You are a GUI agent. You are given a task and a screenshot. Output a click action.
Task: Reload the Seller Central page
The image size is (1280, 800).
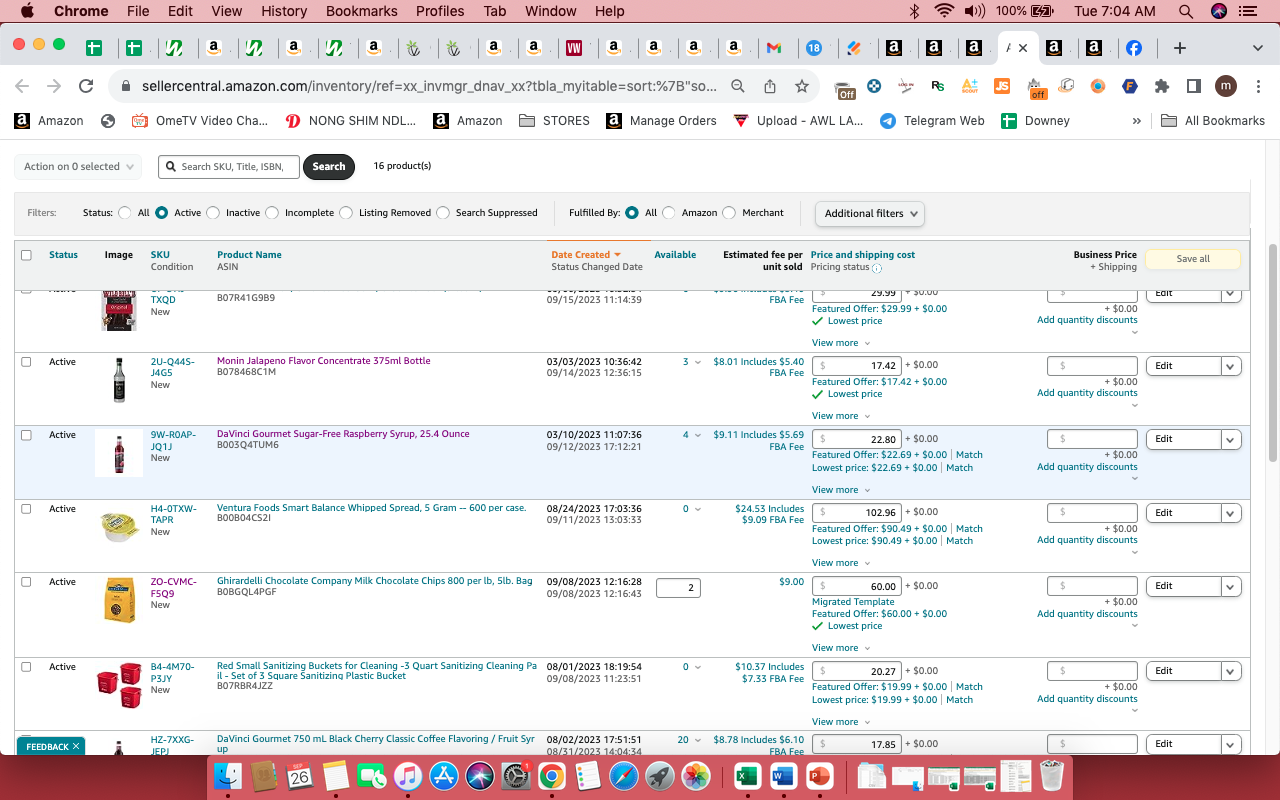tap(86, 86)
